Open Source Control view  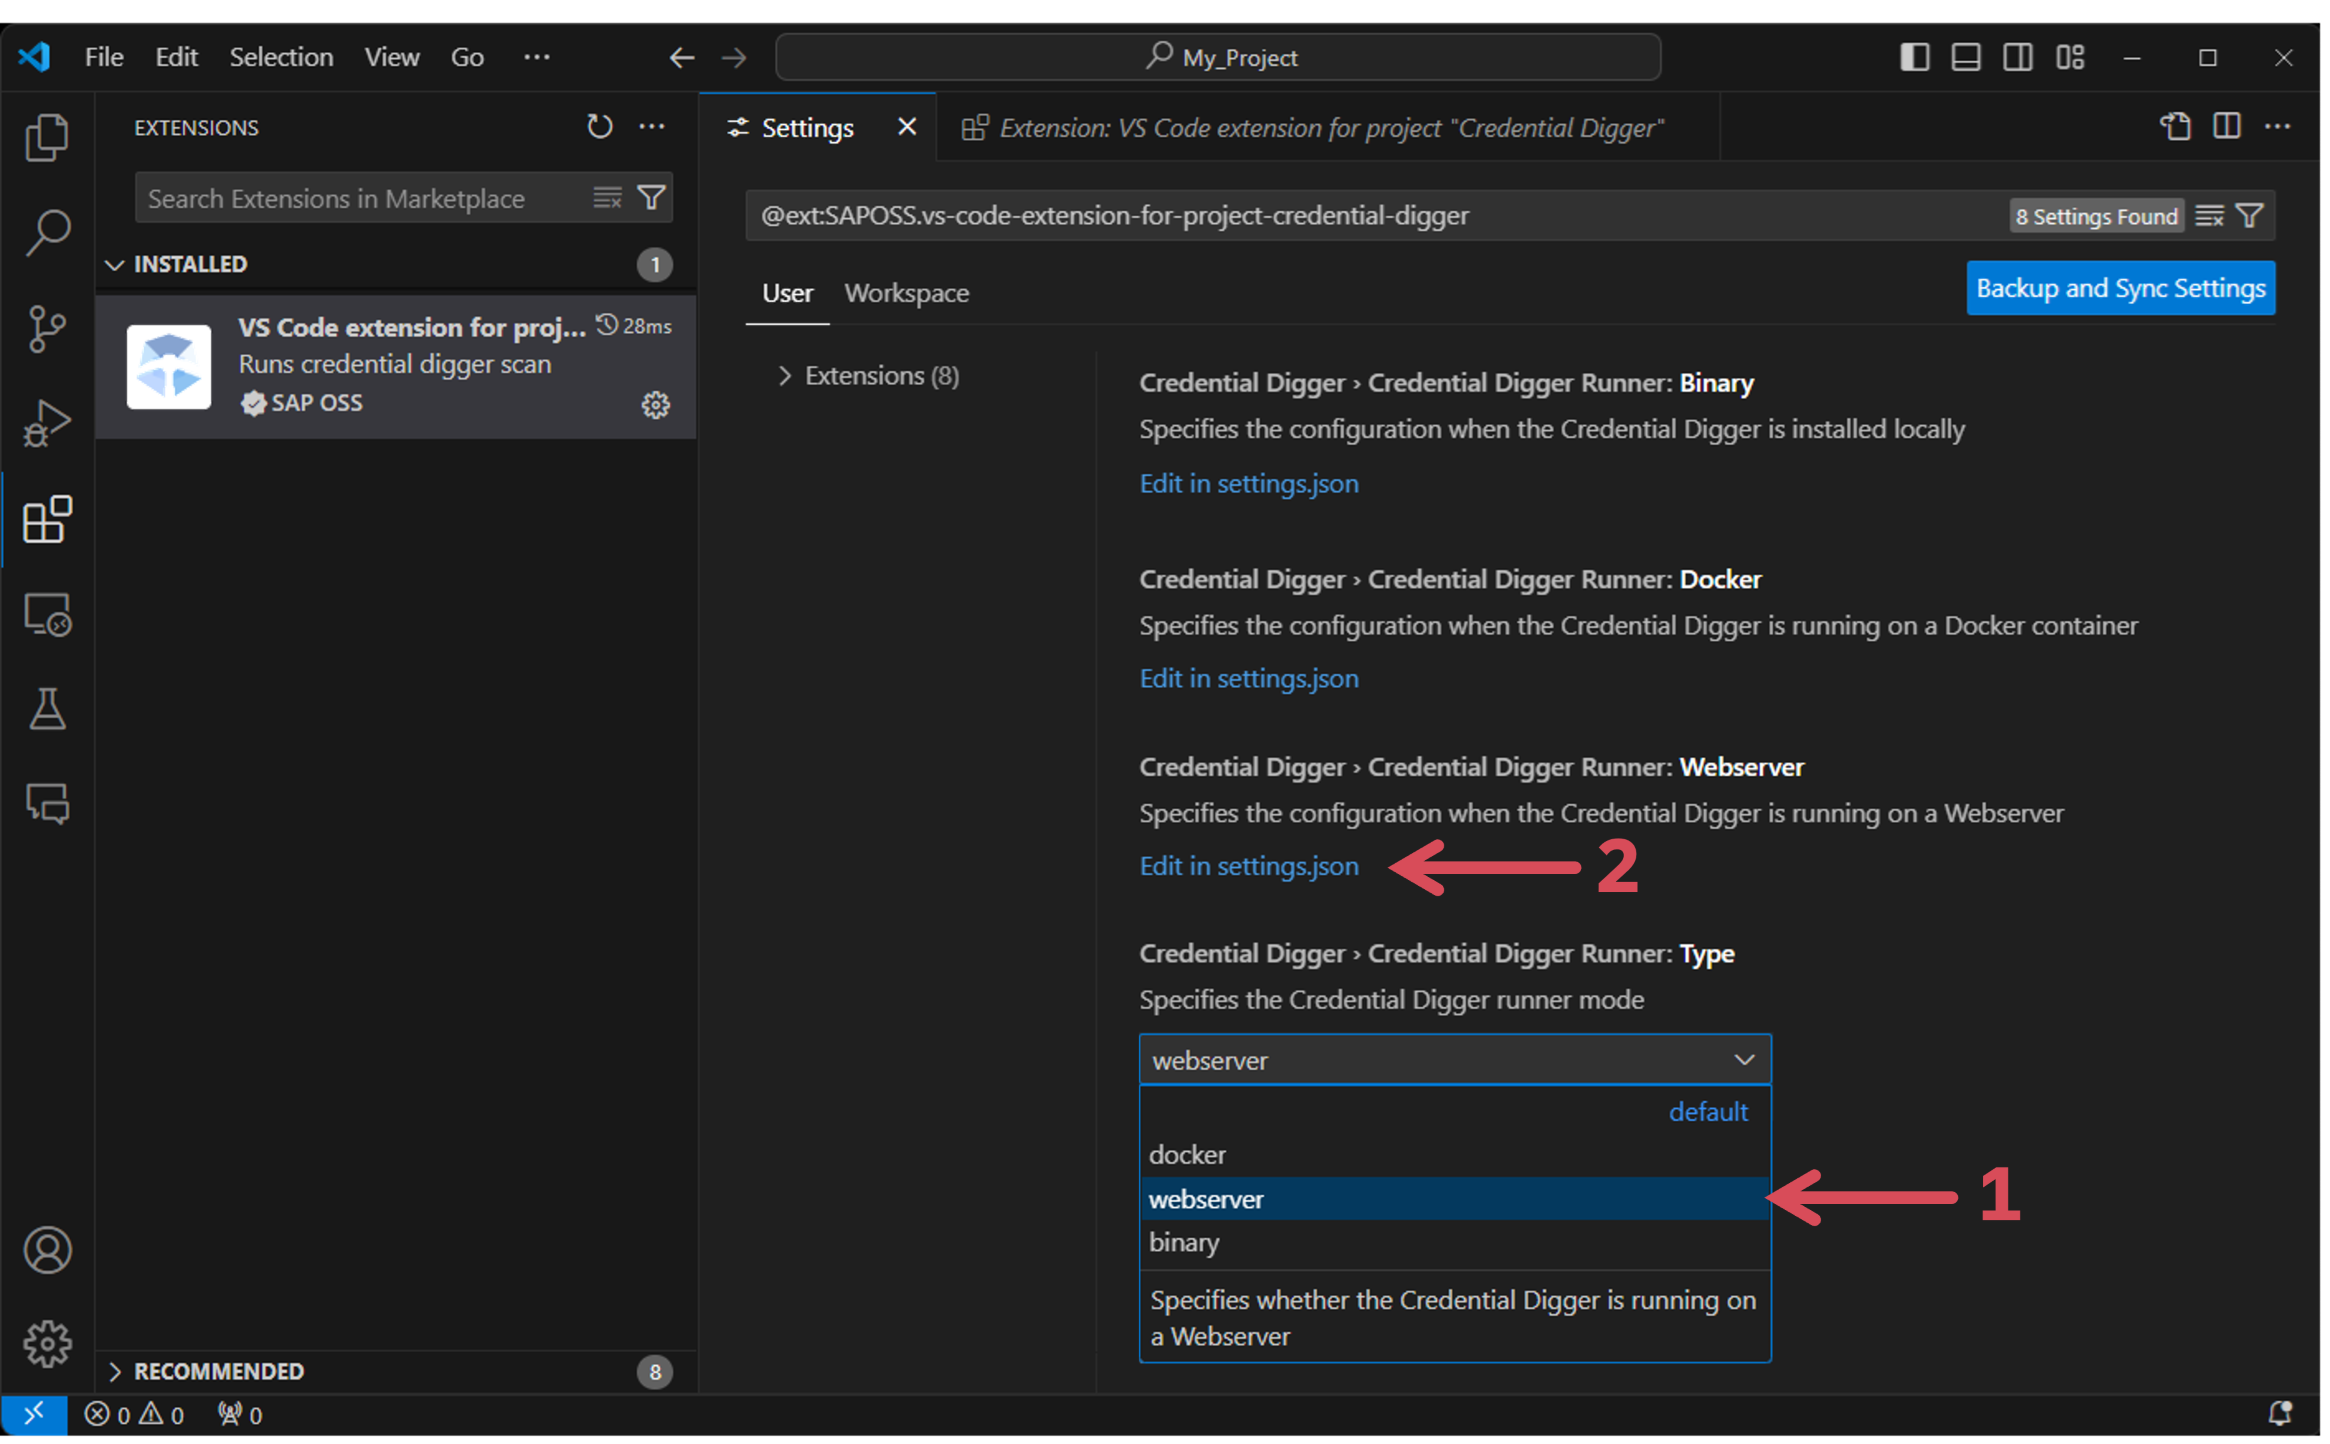point(47,328)
